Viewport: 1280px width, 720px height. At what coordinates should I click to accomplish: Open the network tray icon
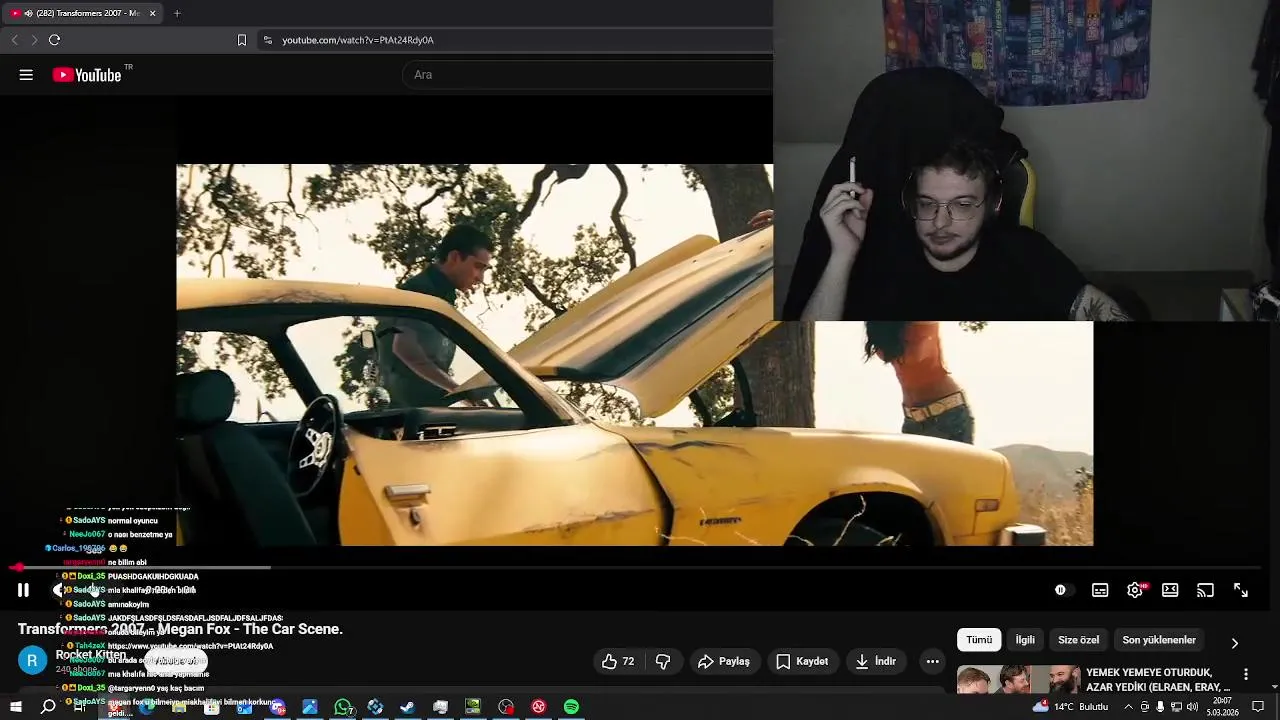[x=1176, y=707]
